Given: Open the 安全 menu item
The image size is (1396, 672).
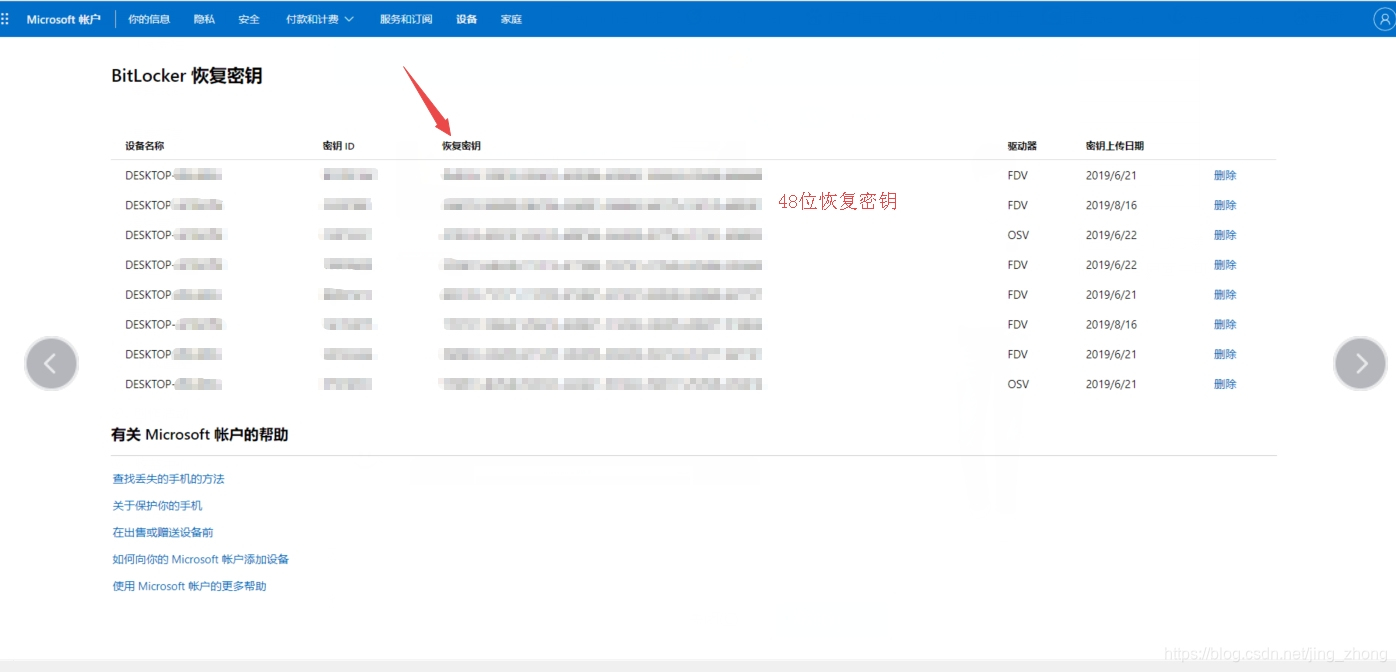Looking at the screenshot, I should pos(249,19).
